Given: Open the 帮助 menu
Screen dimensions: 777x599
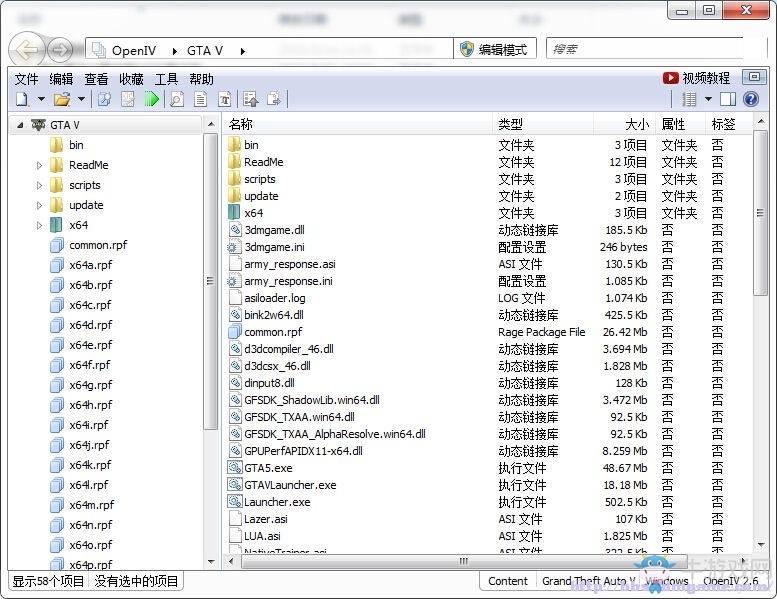Looking at the screenshot, I should coord(201,79).
